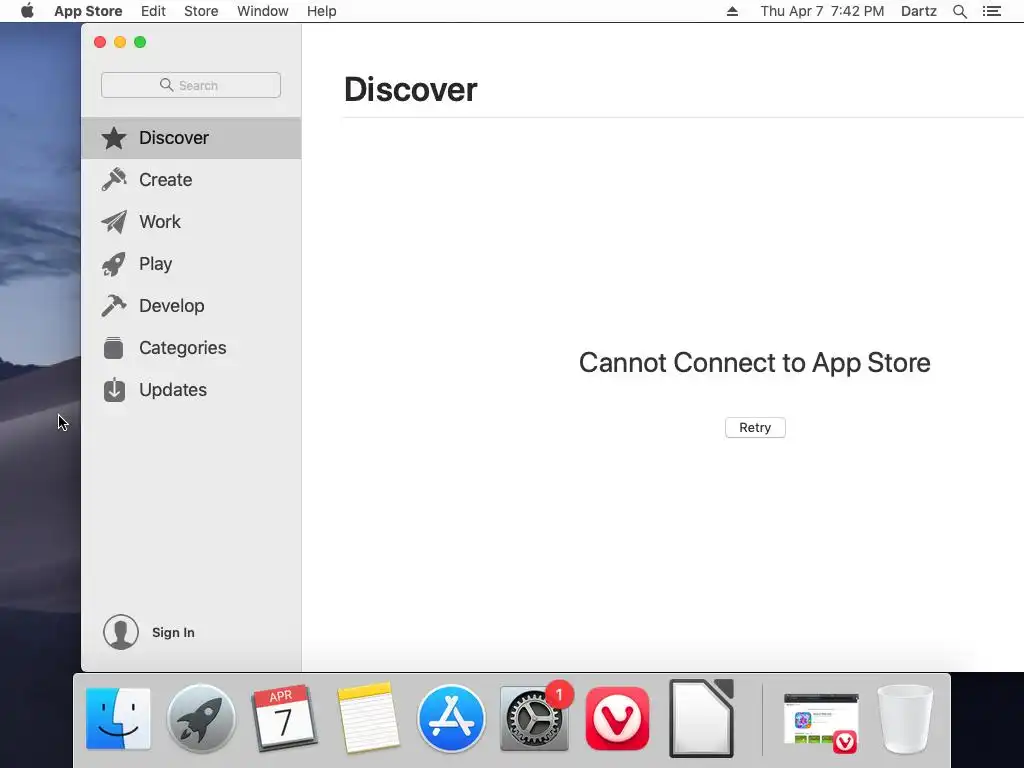Select the Categories label in sidebar
This screenshot has width=1024, height=768.
183,347
